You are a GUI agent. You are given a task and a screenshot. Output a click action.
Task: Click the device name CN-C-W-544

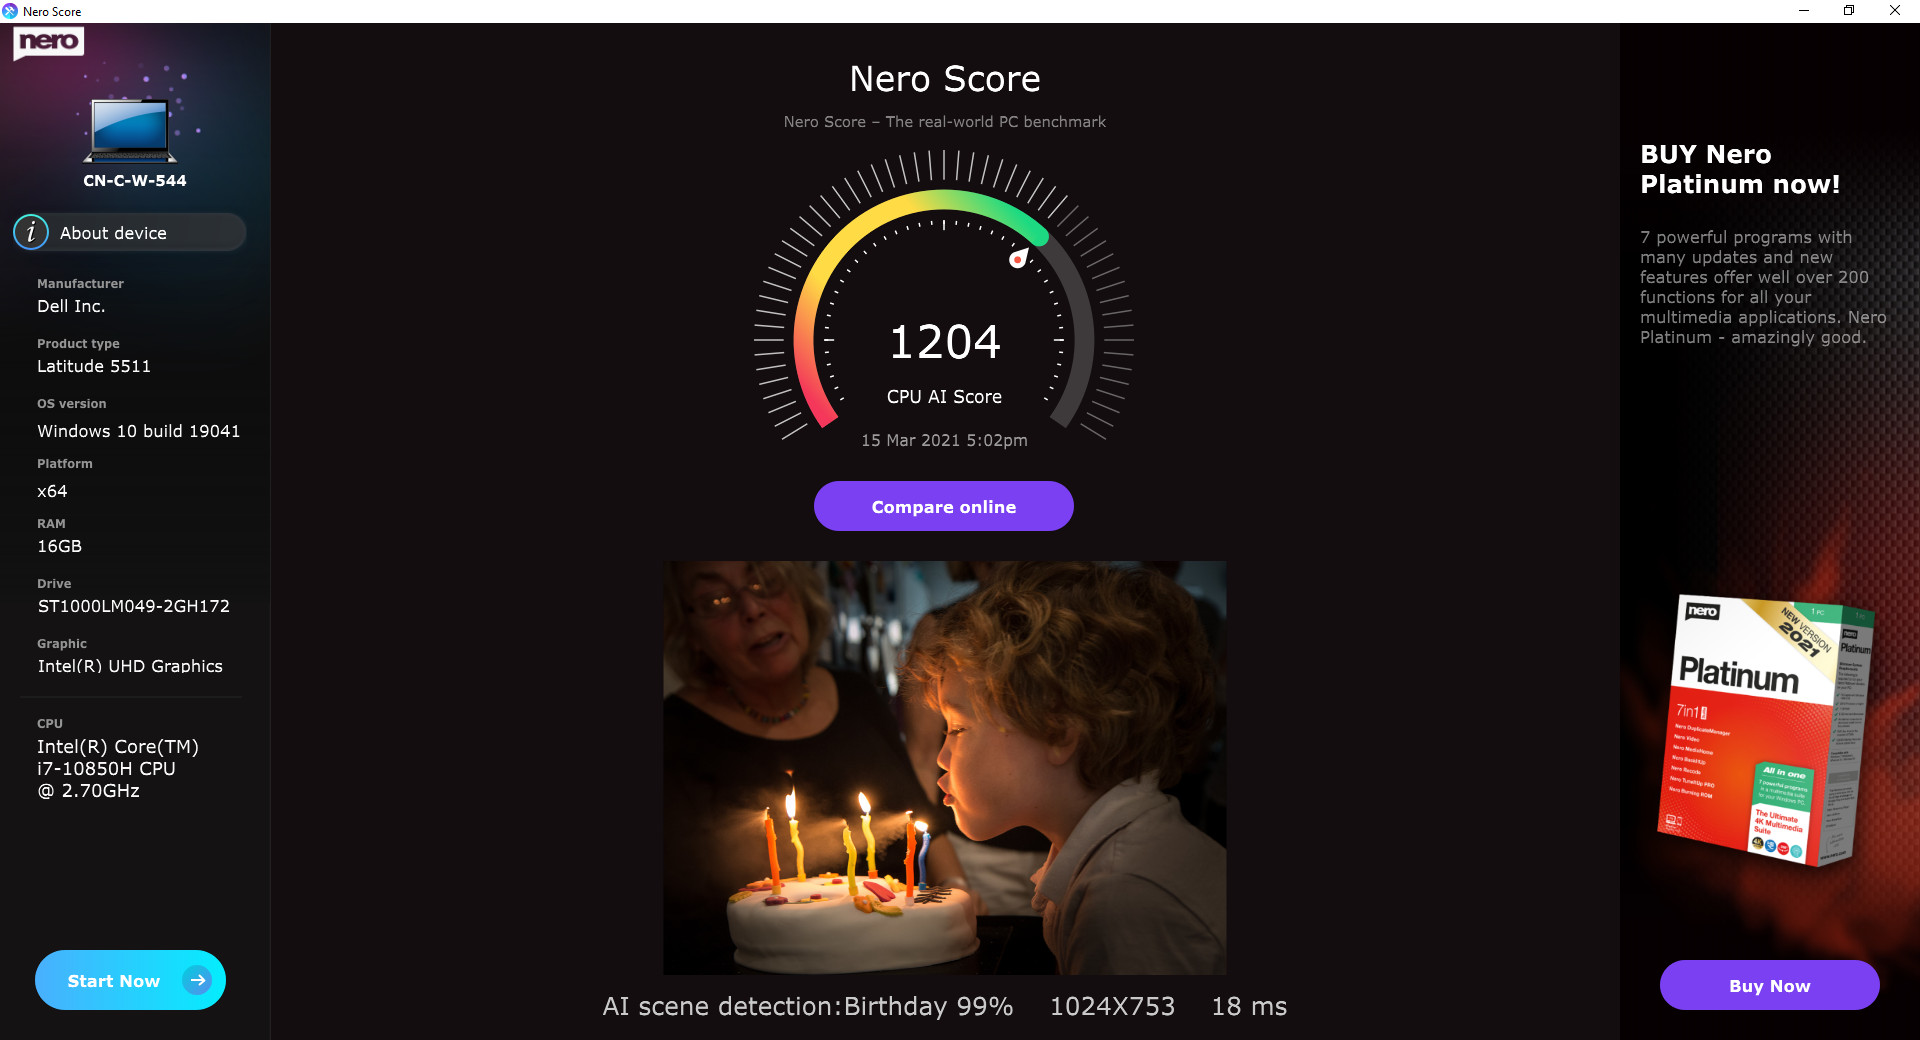tap(135, 181)
